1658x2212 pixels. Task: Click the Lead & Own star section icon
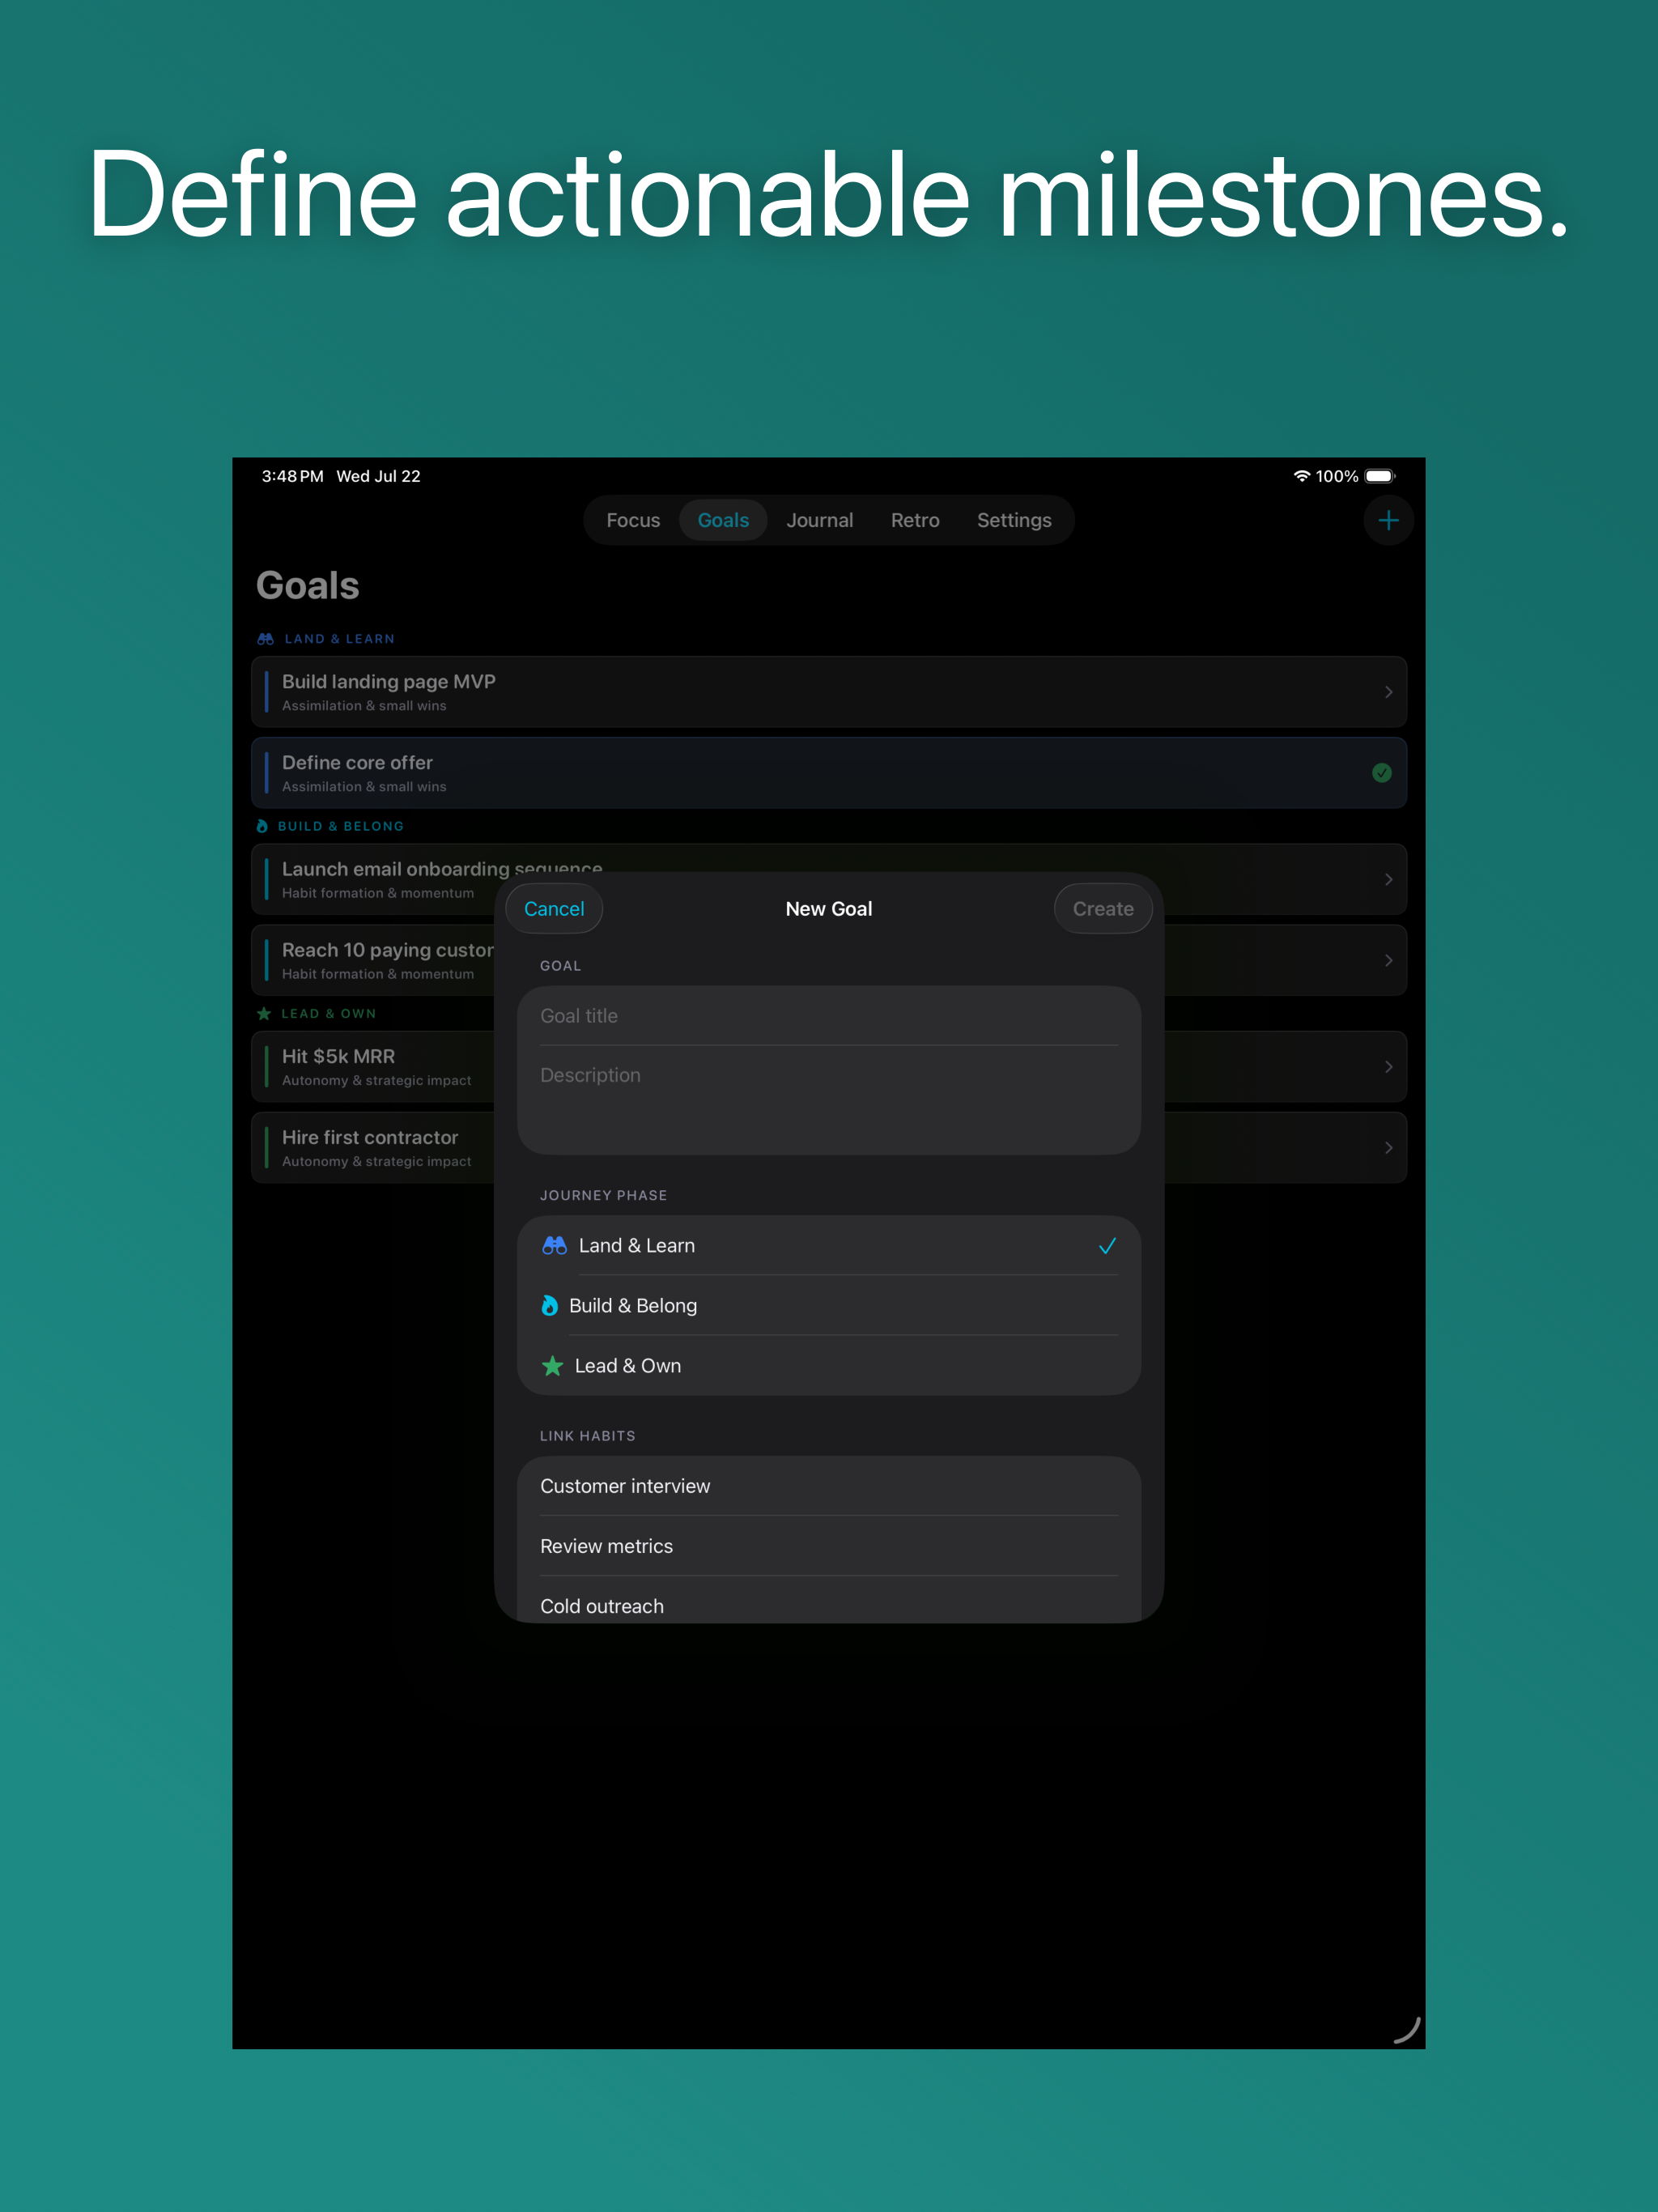264,1013
